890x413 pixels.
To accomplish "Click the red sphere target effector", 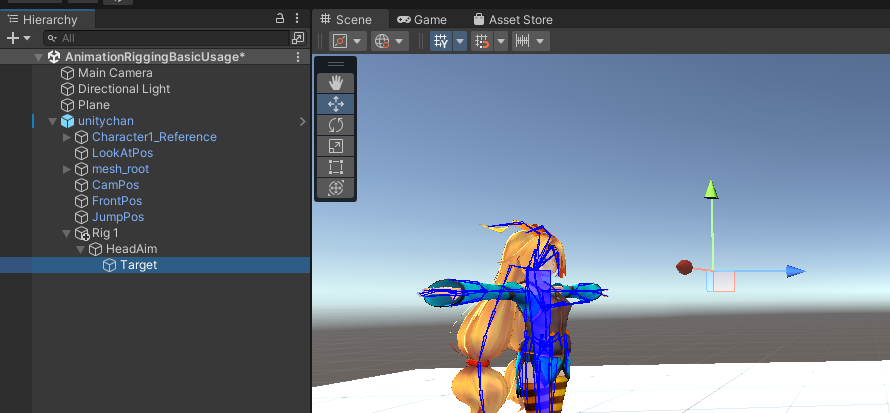I will pyautogui.click(x=685, y=267).
